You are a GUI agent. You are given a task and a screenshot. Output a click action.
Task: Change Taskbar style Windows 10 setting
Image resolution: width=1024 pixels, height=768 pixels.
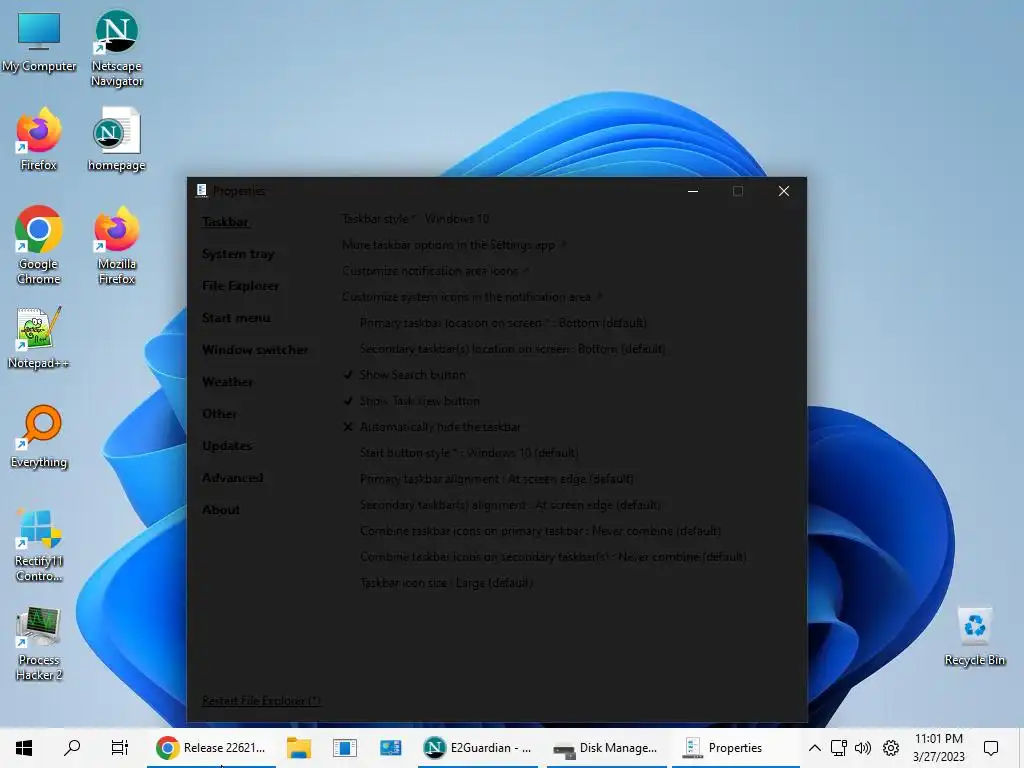415,219
